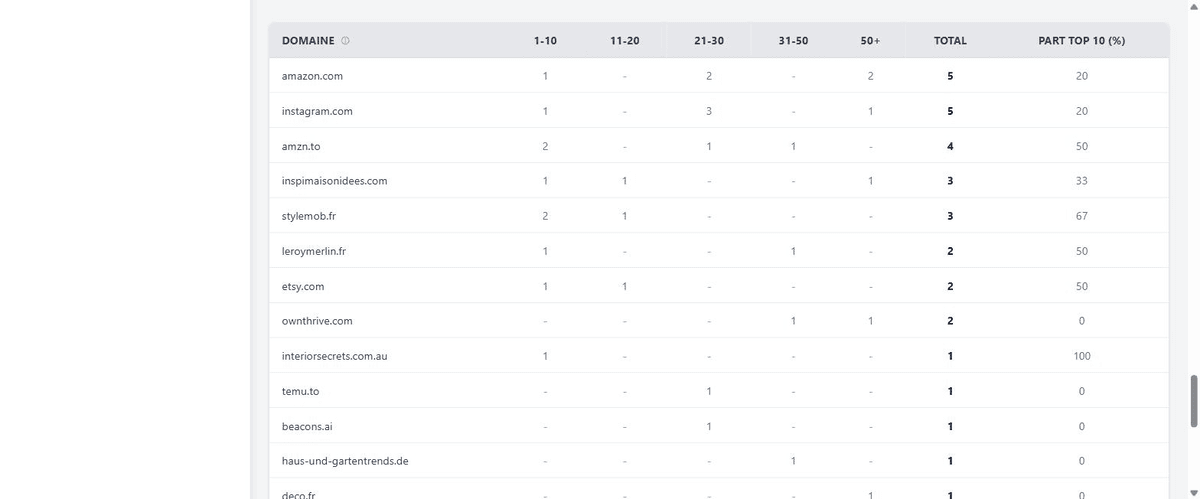Viewport: 1200px width, 499px height.
Task: Click instagram.com total value 5
Action: click(950, 111)
